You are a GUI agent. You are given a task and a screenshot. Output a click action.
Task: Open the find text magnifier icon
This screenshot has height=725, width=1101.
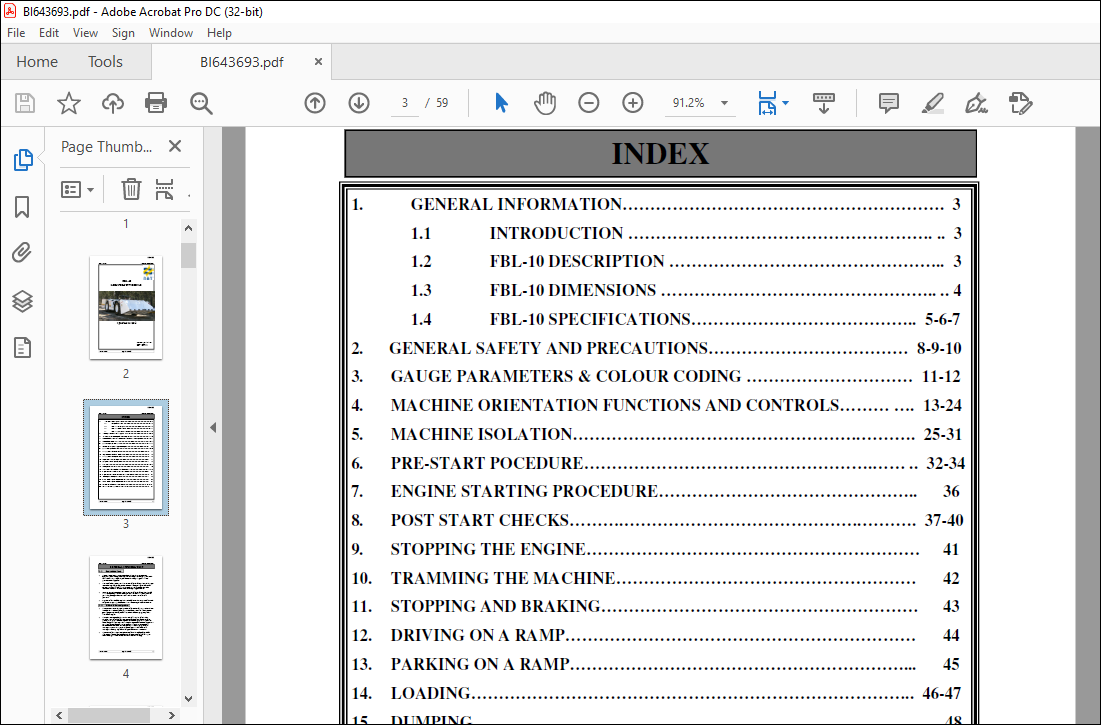point(201,103)
